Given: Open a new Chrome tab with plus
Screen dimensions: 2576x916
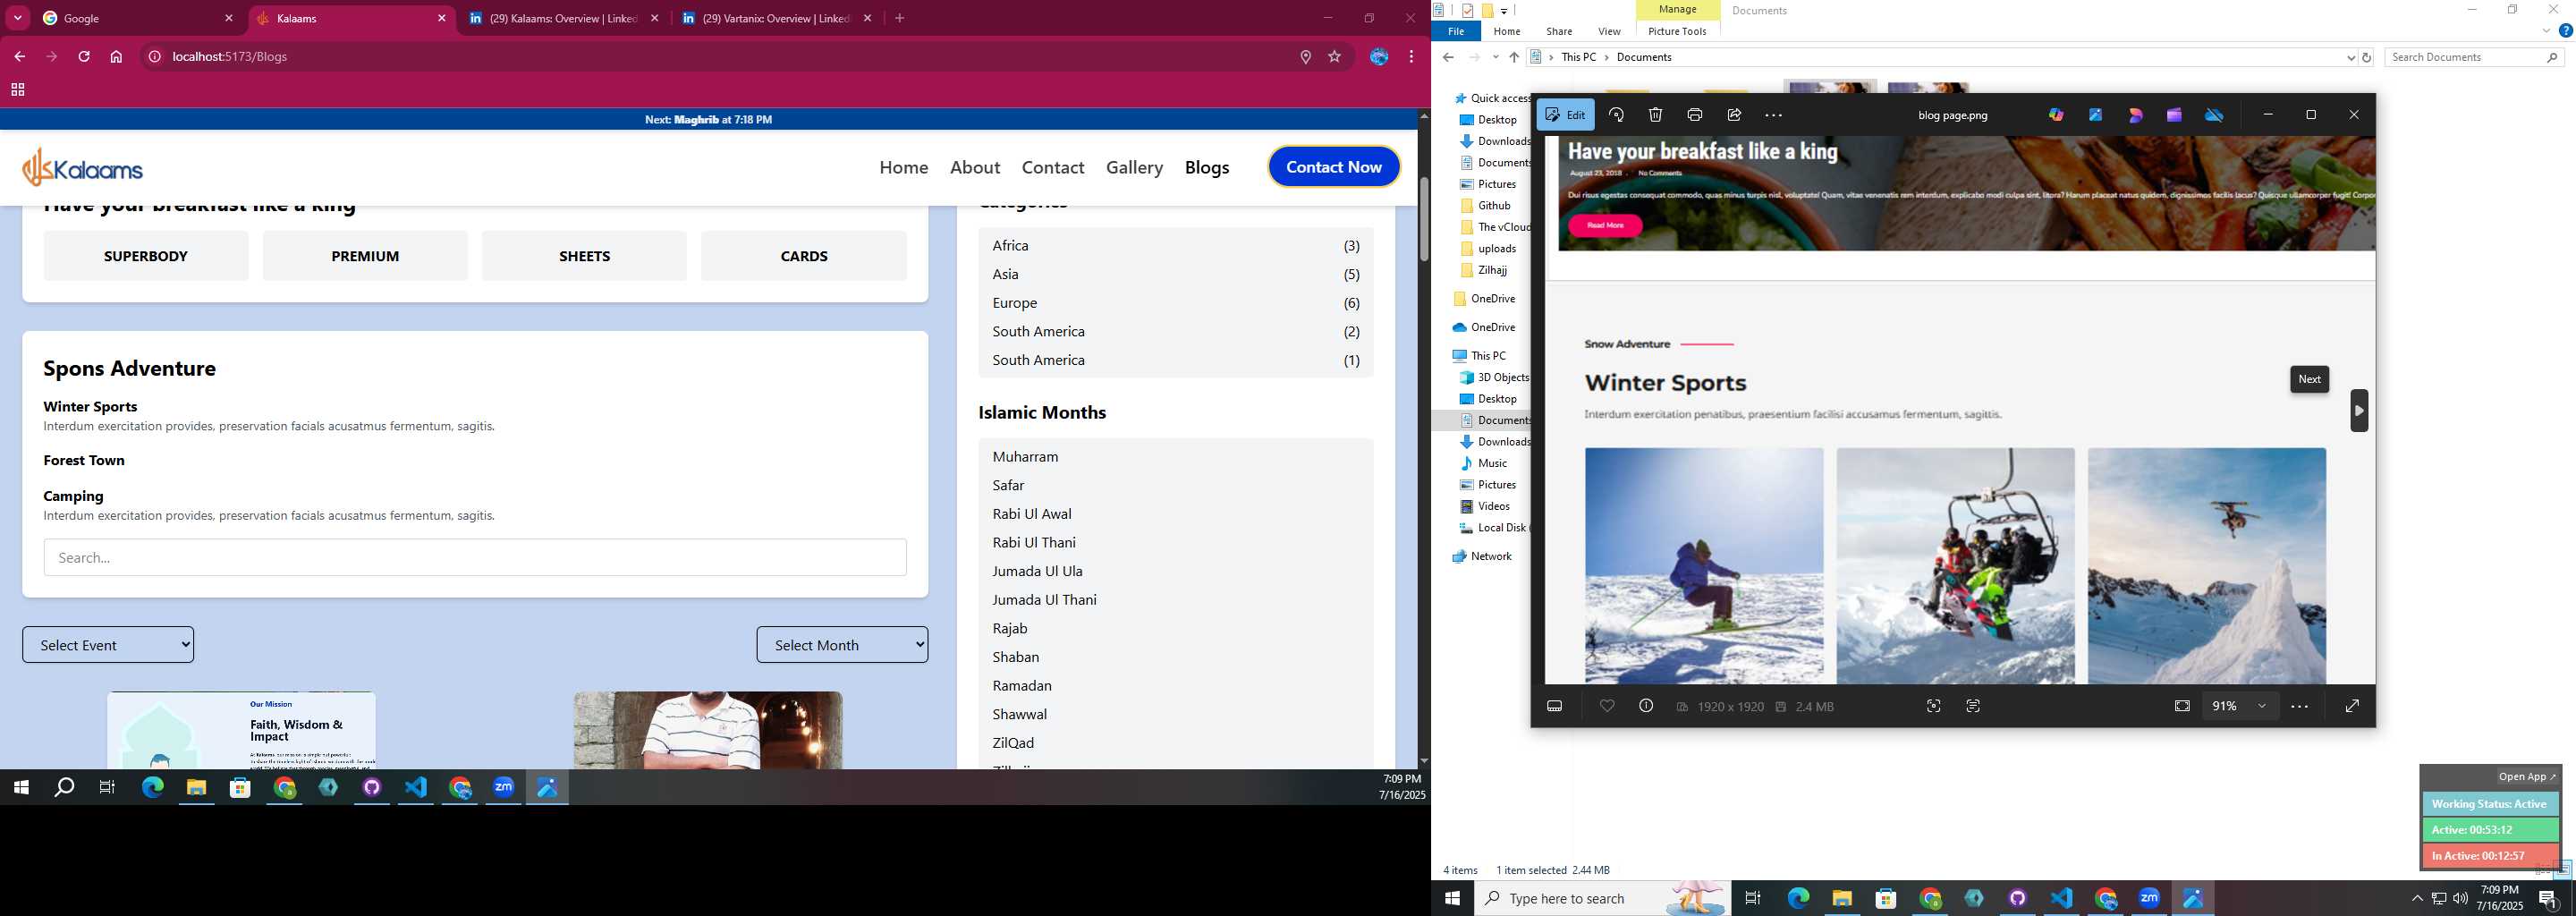Looking at the screenshot, I should pyautogui.click(x=899, y=18).
